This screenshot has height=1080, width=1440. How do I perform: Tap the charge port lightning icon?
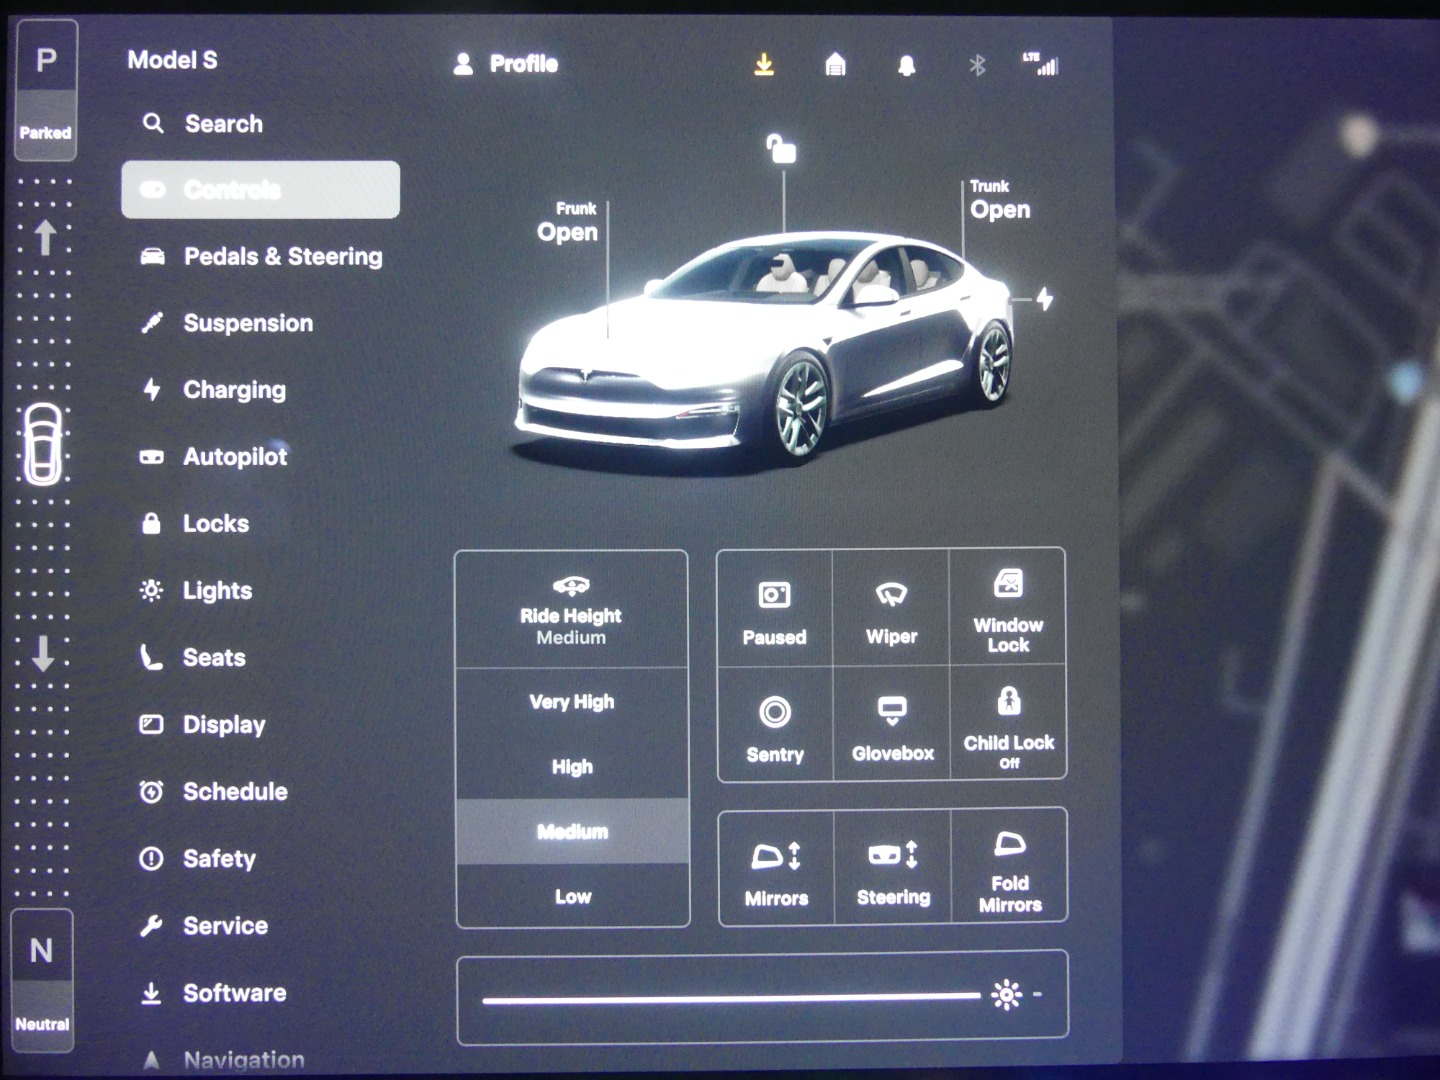coord(1044,299)
